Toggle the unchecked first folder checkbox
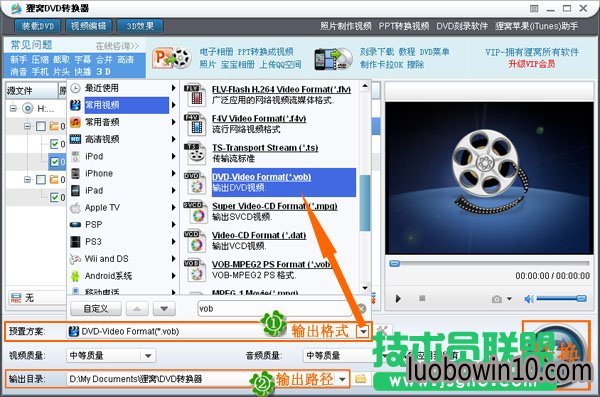The width and height of the screenshot is (600, 397). pos(41,126)
